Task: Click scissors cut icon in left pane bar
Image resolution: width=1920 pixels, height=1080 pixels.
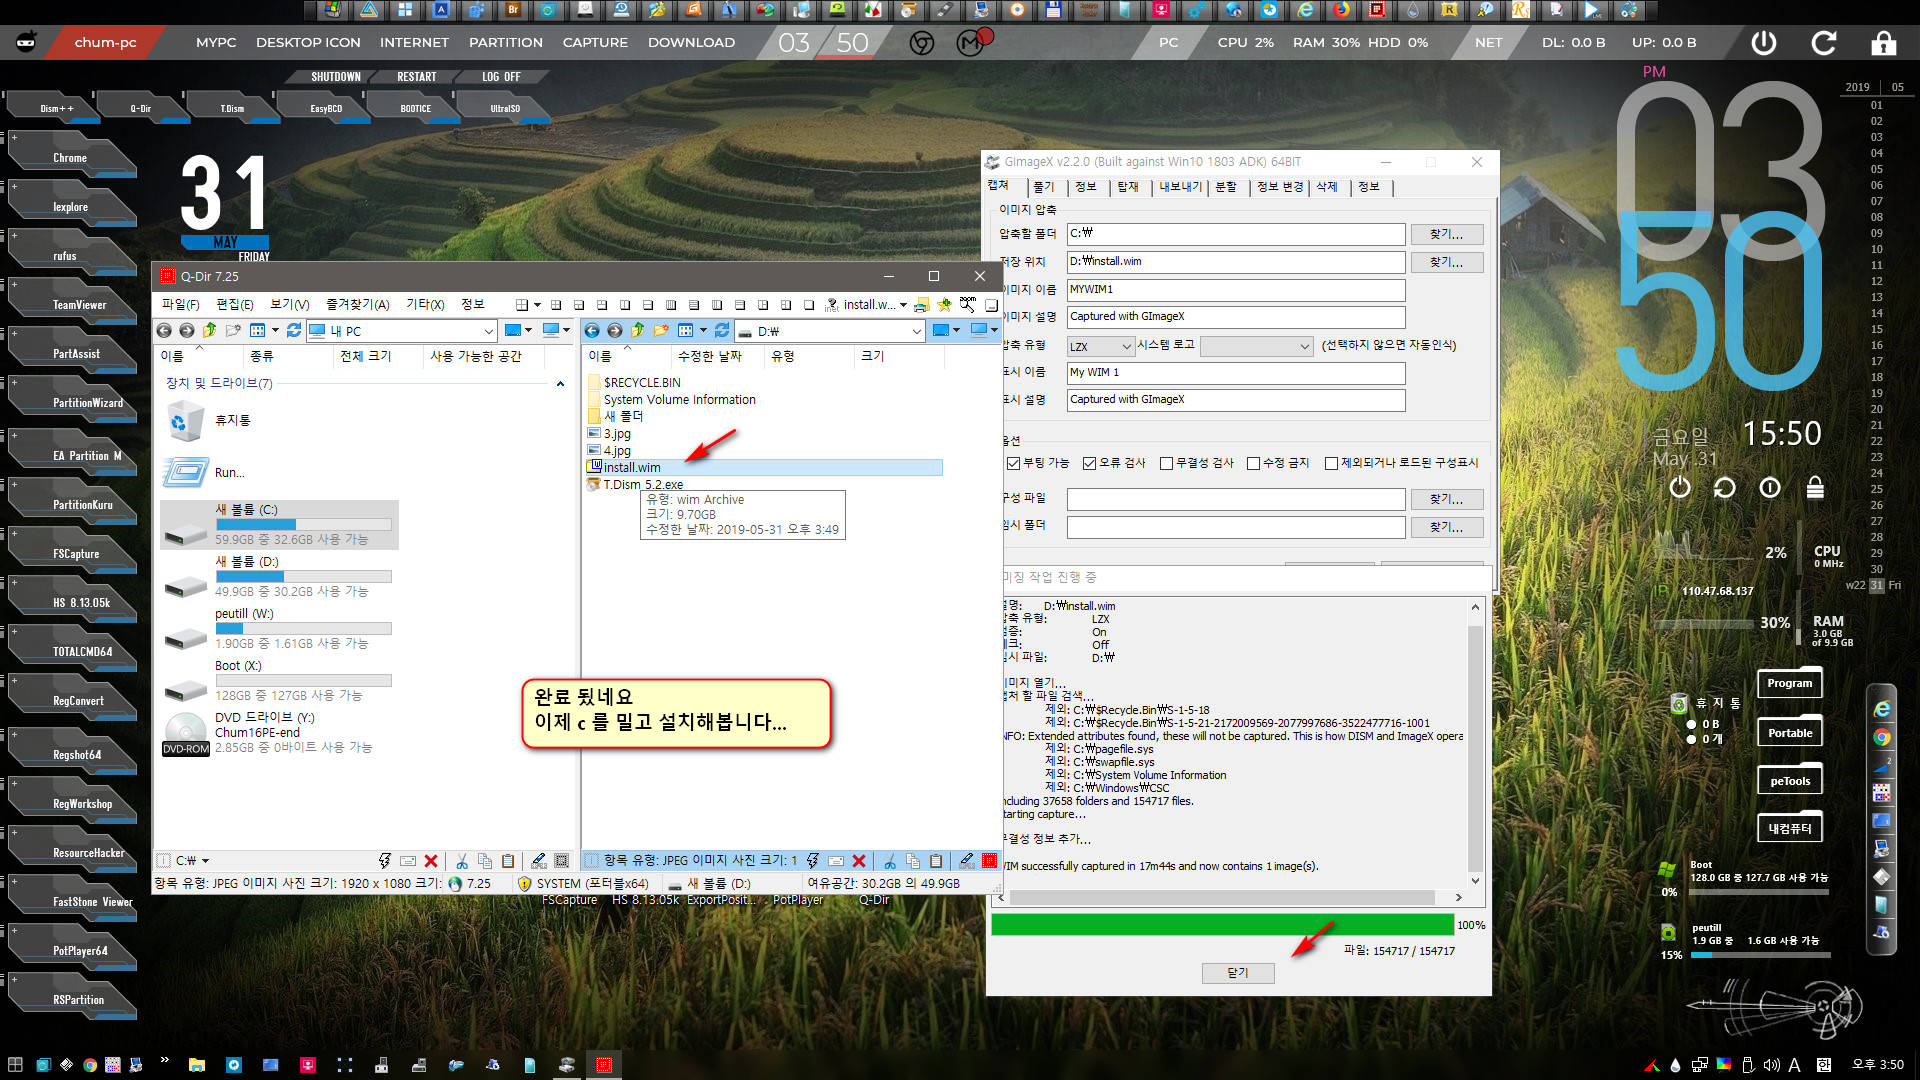Action: tap(462, 861)
